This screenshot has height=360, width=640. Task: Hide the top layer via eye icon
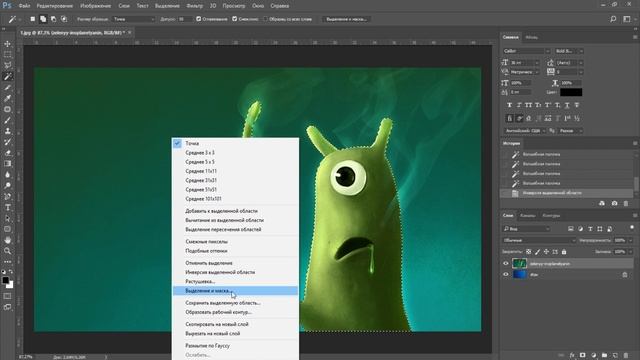point(506,264)
